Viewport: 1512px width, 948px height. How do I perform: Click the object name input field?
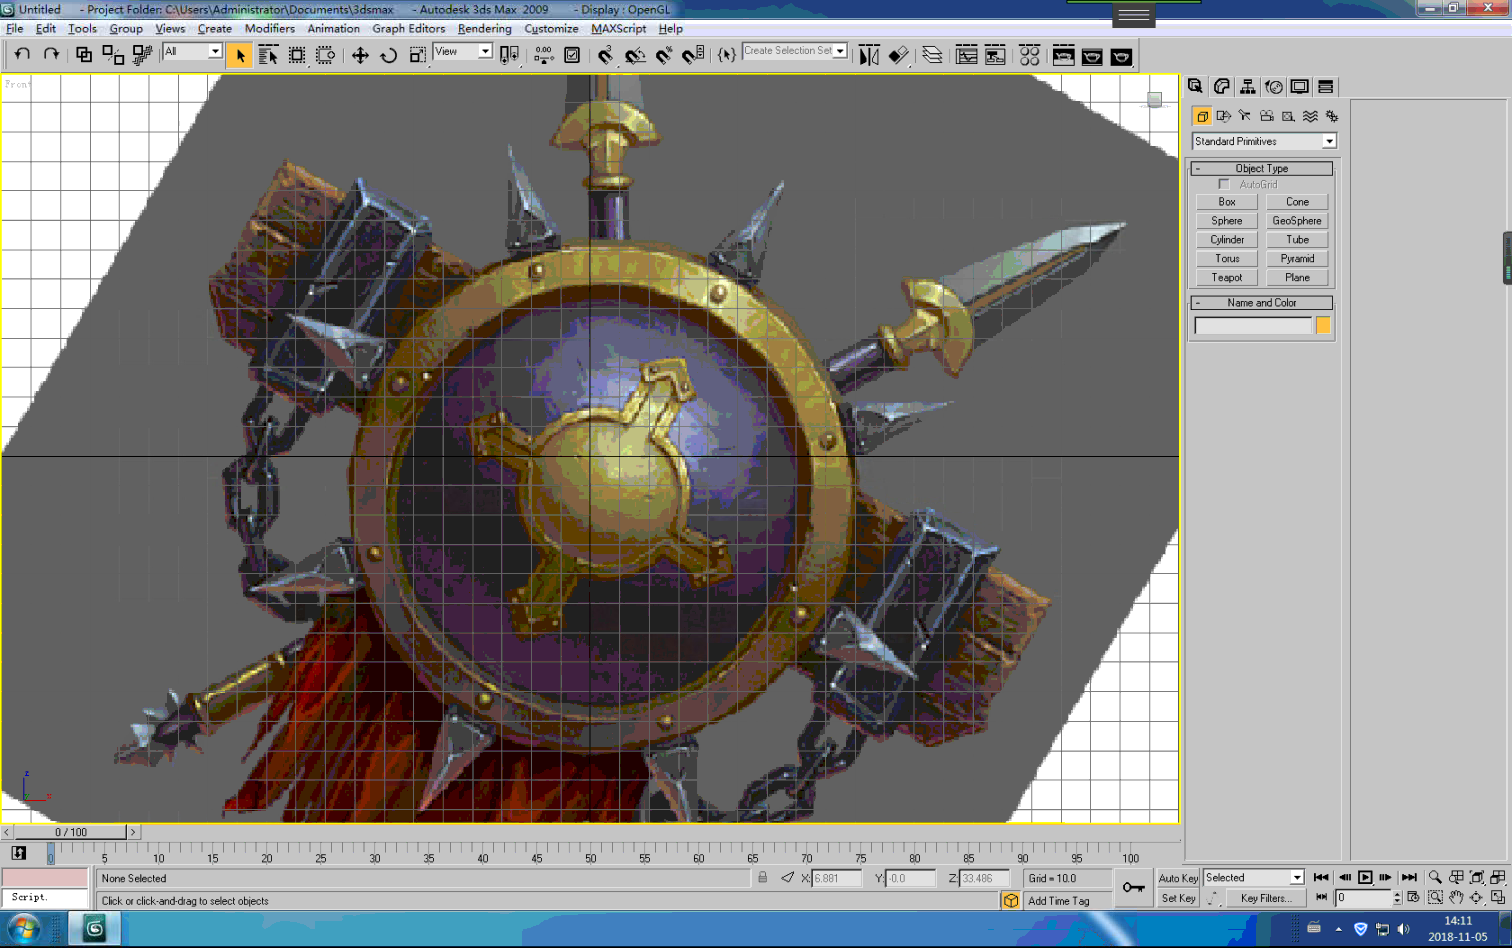1253,325
